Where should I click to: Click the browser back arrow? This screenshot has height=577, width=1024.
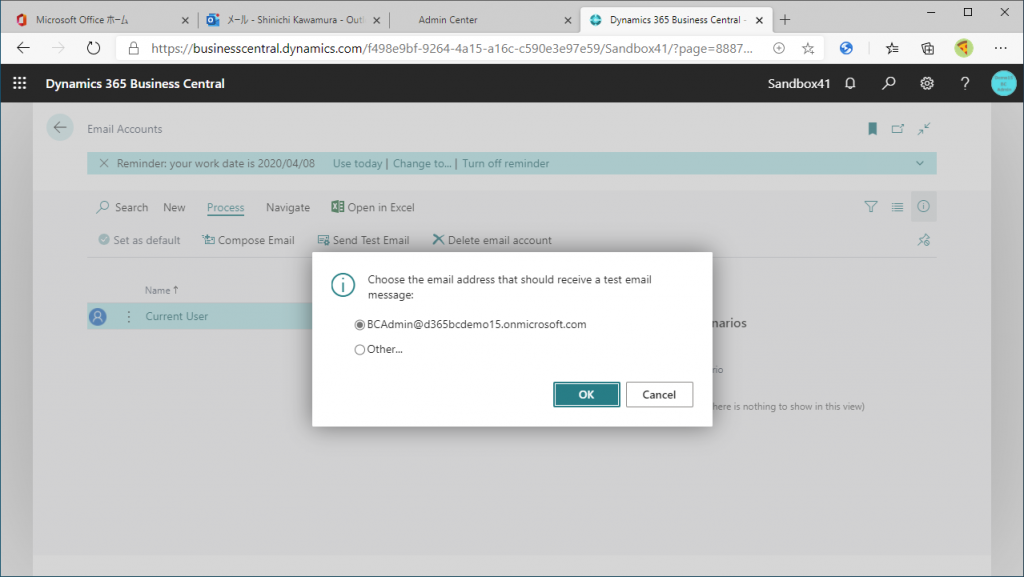click(23, 48)
